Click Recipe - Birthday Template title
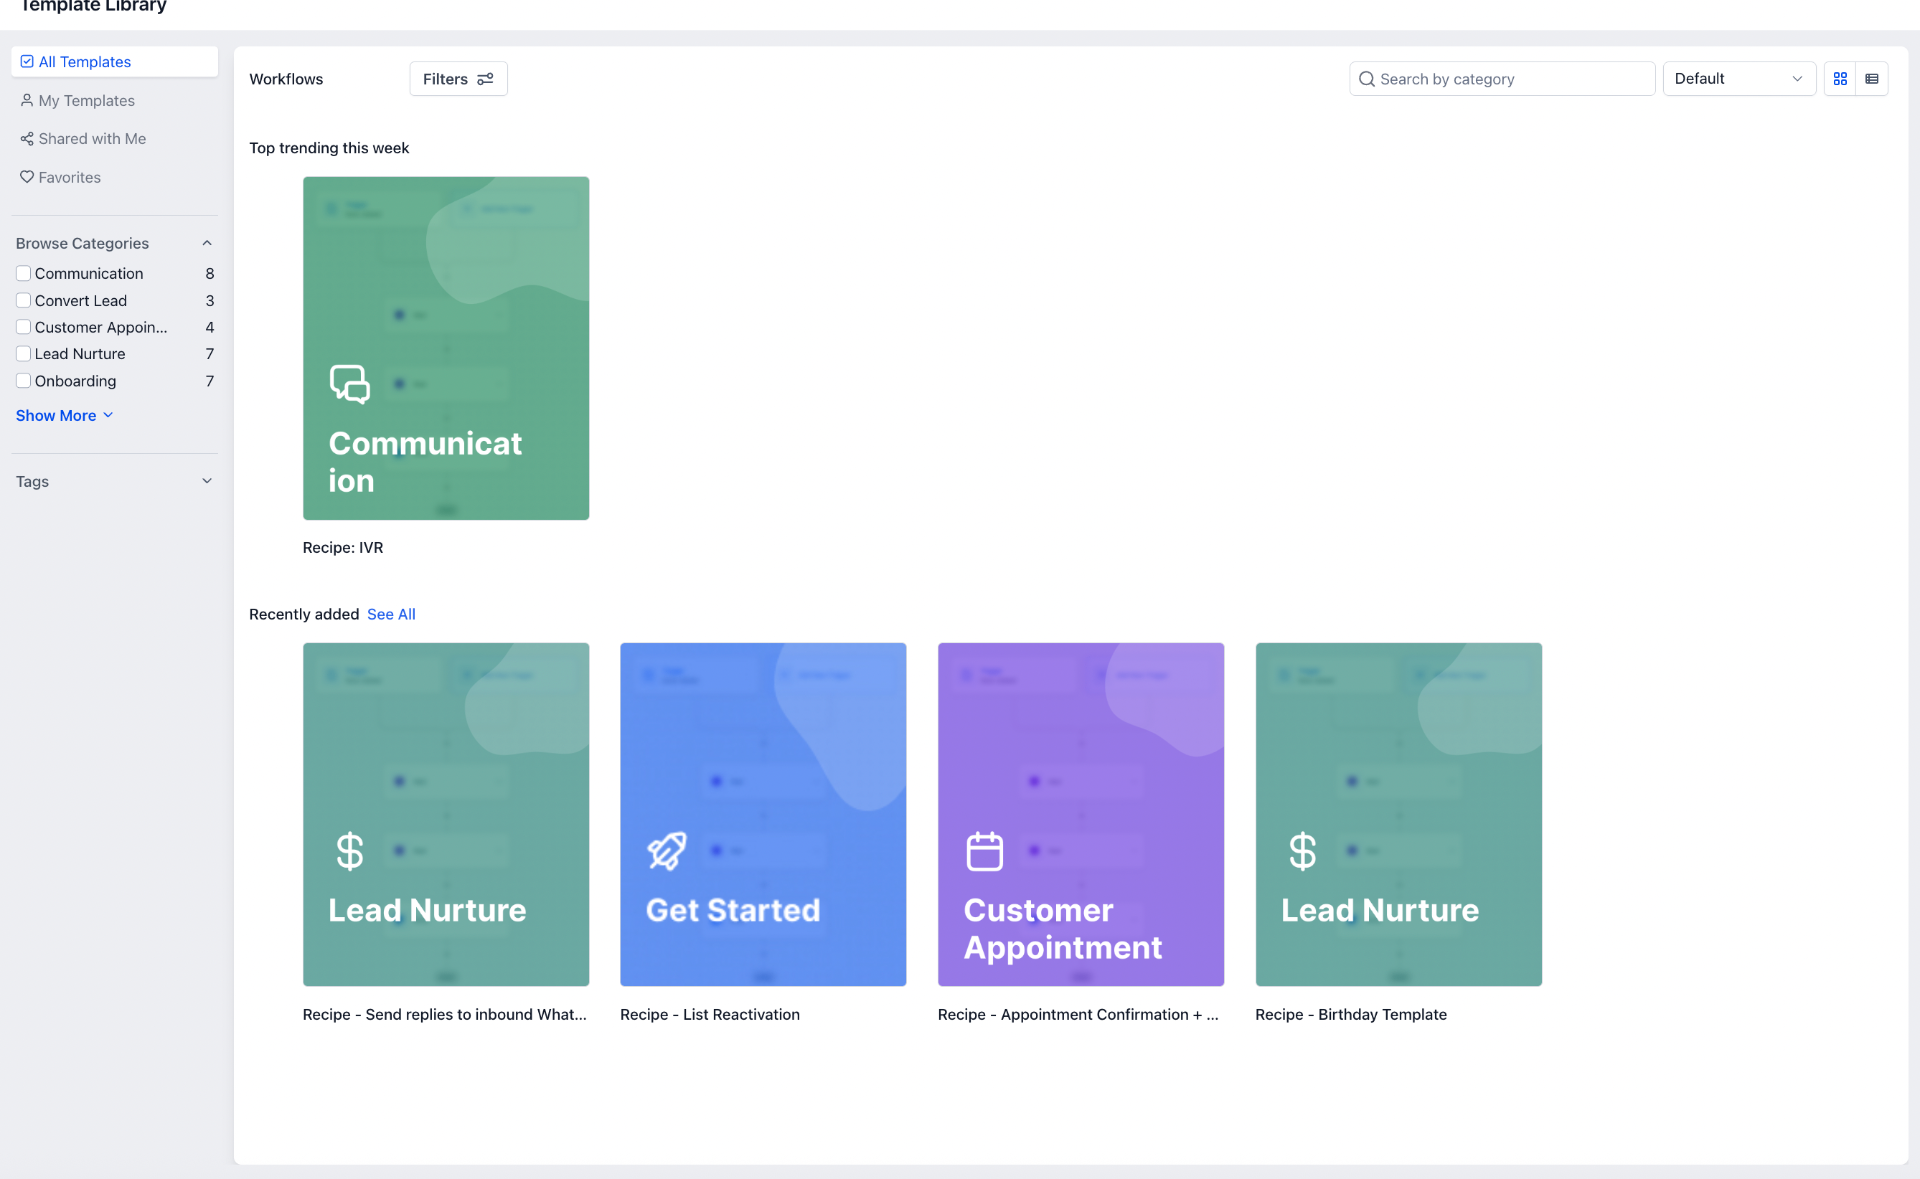The height and width of the screenshot is (1179, 1920). click(x=1351, y=1014)
